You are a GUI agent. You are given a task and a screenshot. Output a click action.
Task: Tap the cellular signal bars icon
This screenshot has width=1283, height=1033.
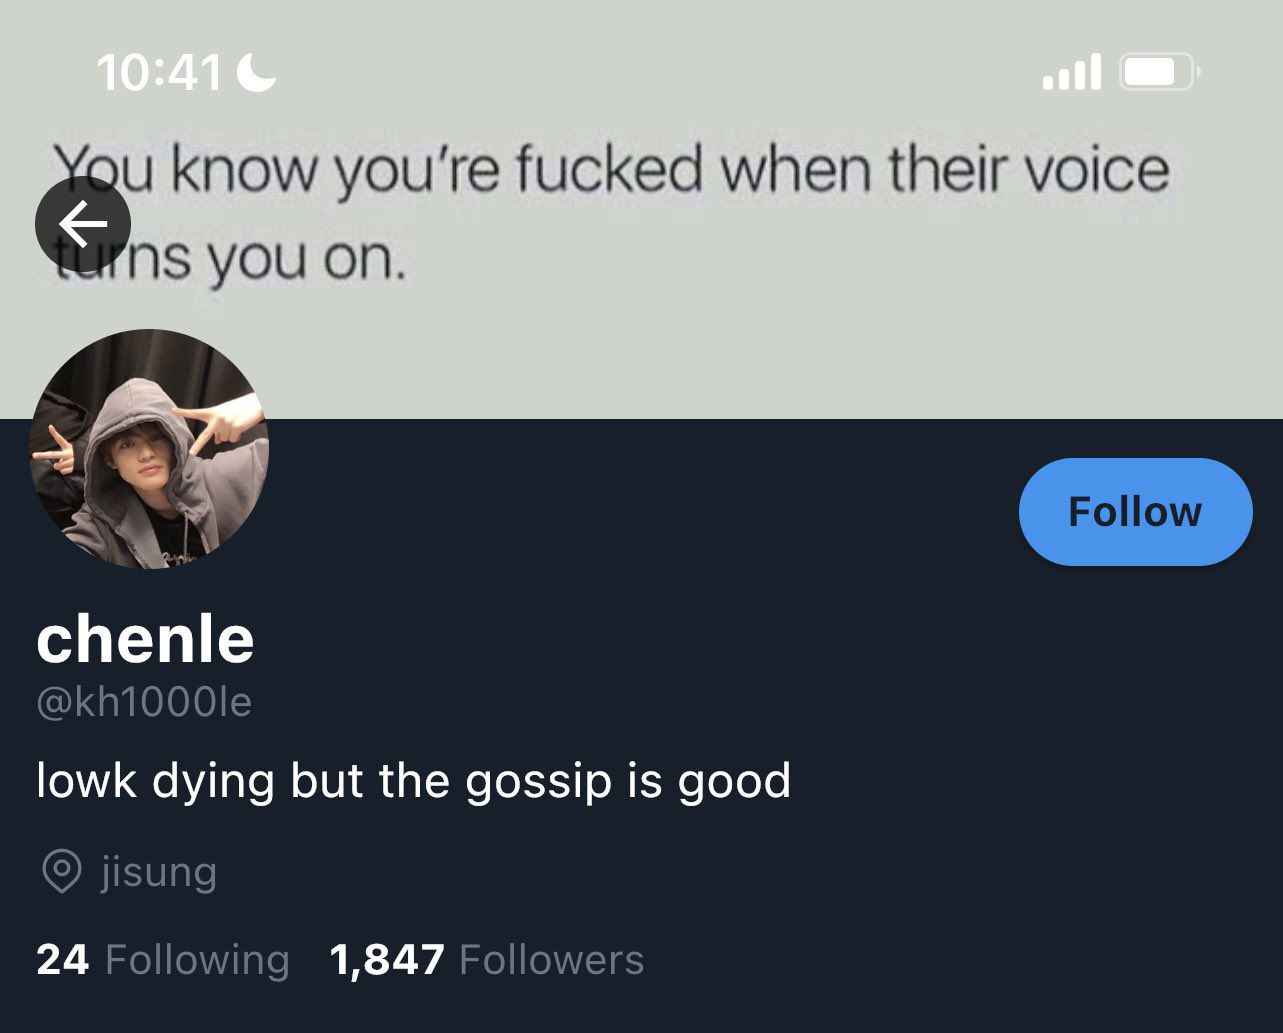1071,72
